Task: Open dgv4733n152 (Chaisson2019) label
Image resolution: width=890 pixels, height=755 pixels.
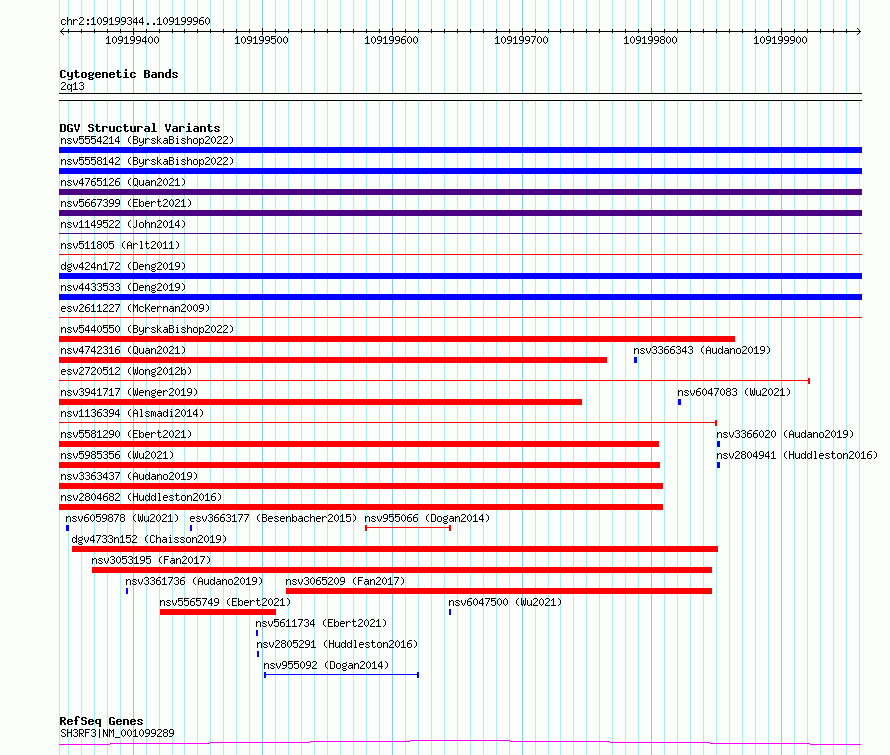Action: tap(149, 539)
